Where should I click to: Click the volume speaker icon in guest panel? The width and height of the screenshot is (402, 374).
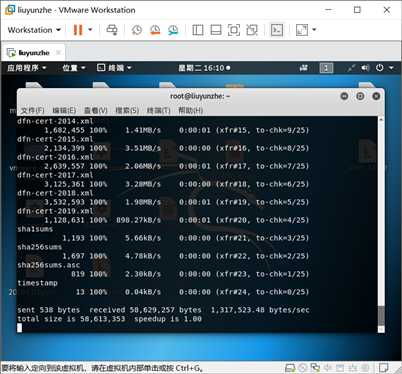tap(365, 68)
